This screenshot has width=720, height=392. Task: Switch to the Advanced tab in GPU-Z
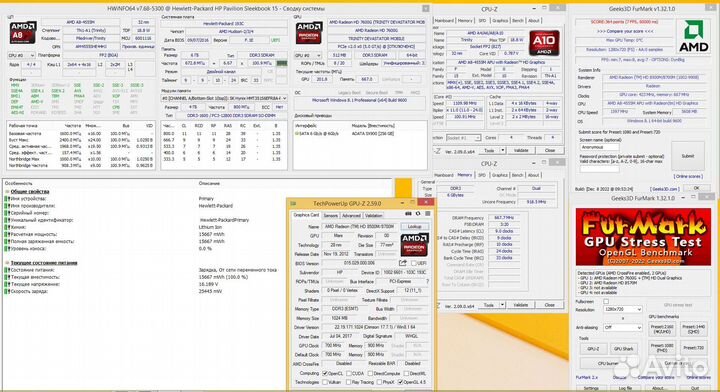click(351, 215)
